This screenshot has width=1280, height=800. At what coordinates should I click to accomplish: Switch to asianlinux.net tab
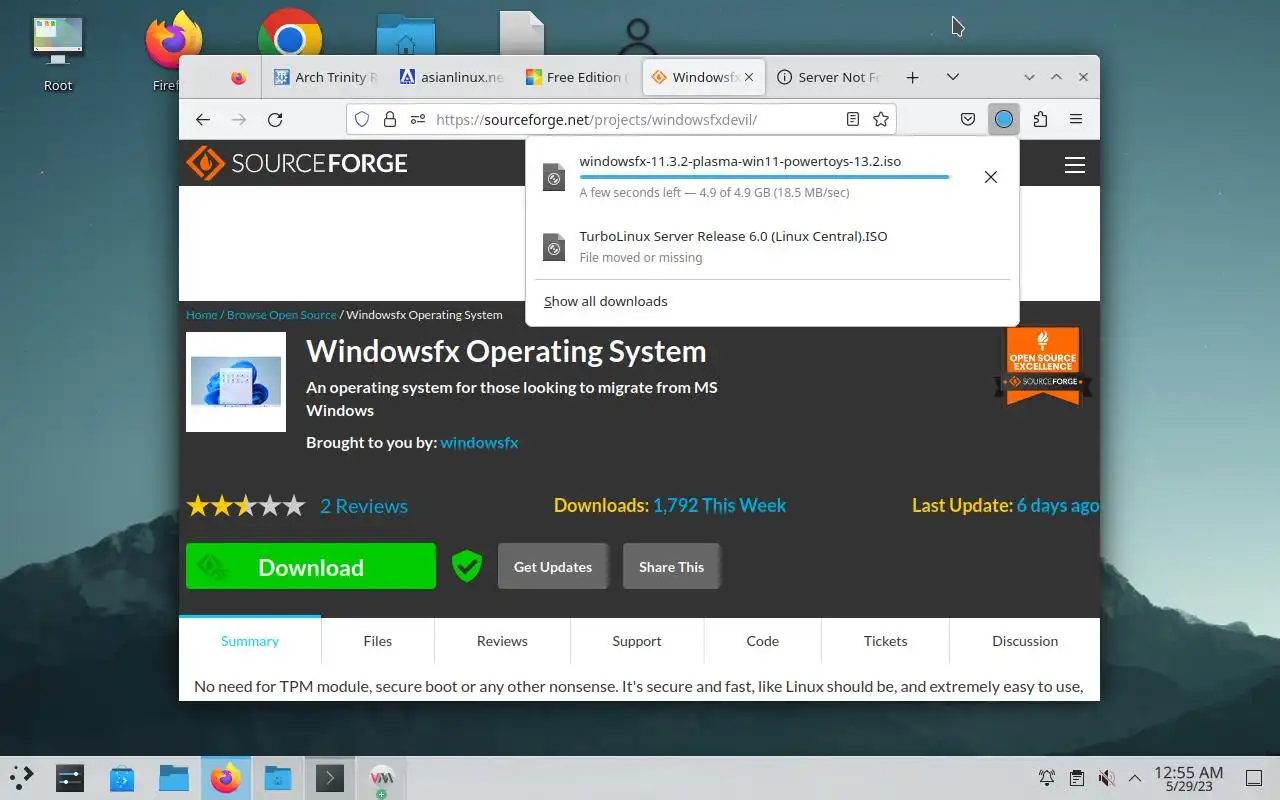tap(451, 77)
